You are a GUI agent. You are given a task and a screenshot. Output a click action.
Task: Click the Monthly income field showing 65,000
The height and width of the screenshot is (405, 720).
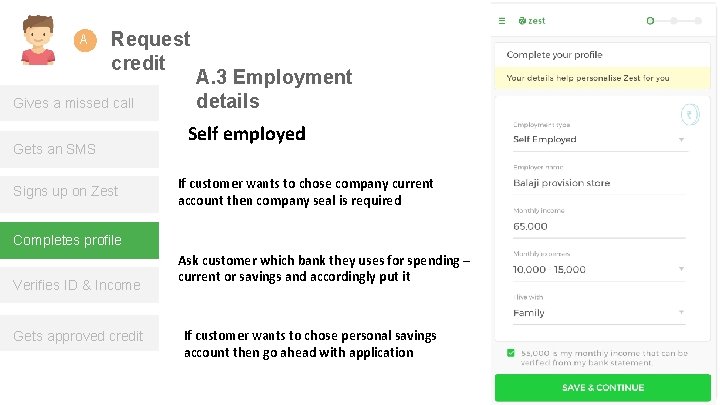pyautogui.click(x=599, y=226)
